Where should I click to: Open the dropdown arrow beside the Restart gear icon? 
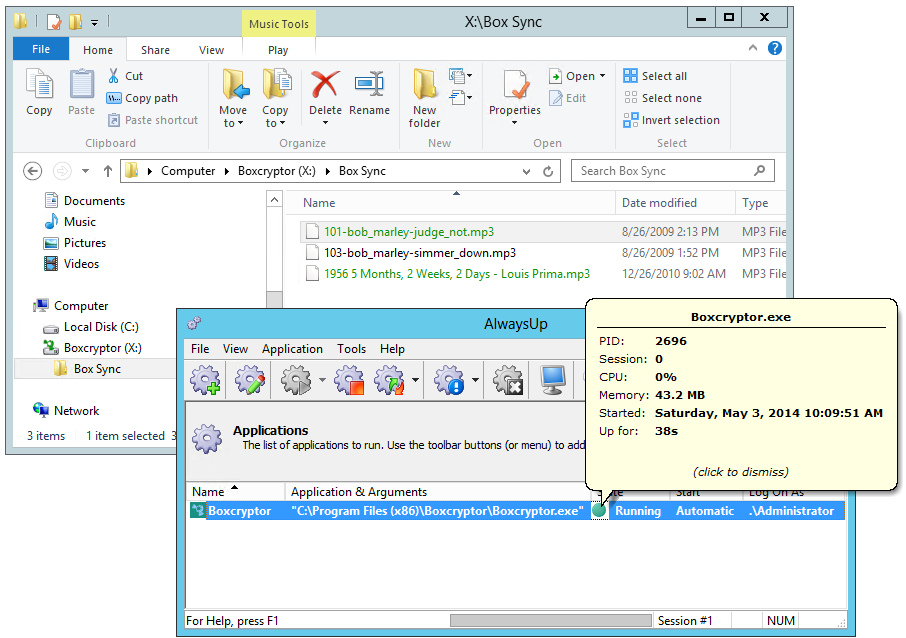click(415, 380)
